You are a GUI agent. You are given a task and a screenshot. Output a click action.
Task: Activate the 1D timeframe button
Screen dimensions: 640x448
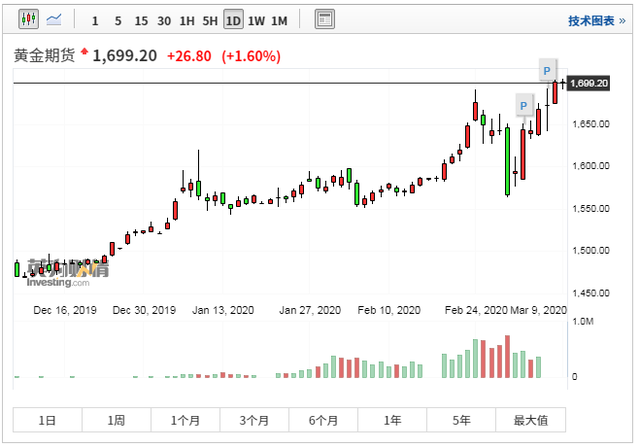click(233, 21)
